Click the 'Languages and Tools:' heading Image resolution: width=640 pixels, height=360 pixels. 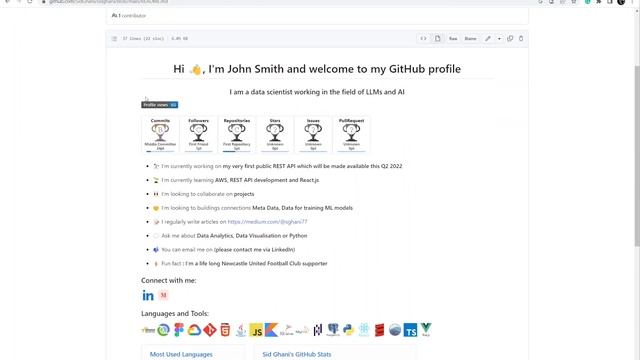[x=175, y=313]
